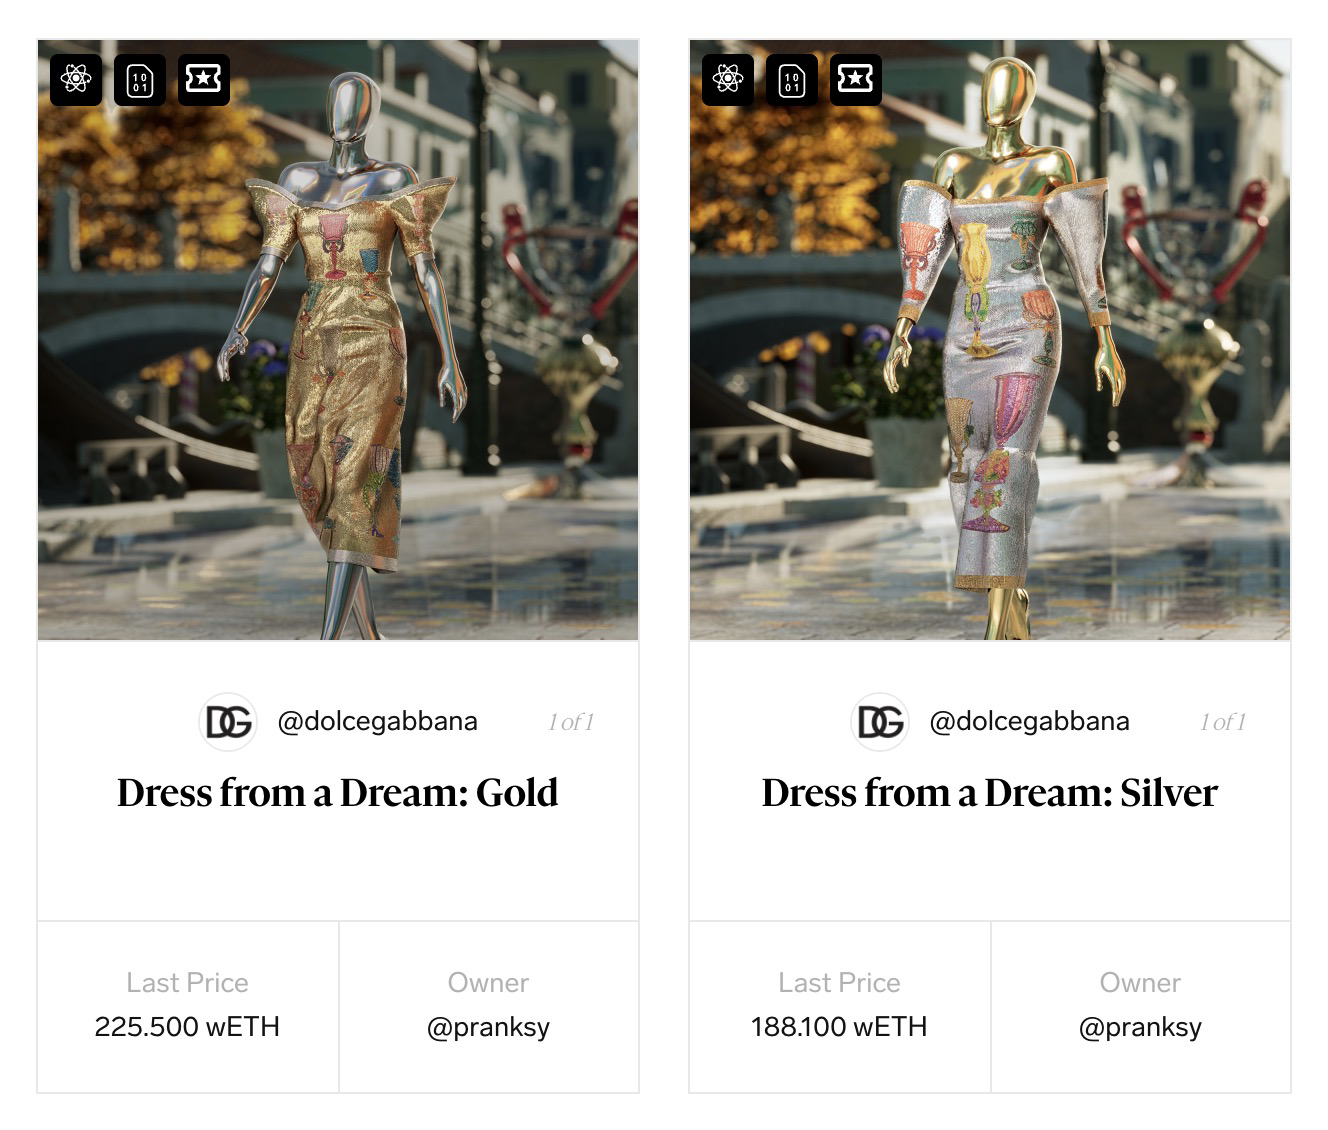1328x1130 pixels.
Task: Select the 188.100 wETH last price
Action: [839, 1027]
